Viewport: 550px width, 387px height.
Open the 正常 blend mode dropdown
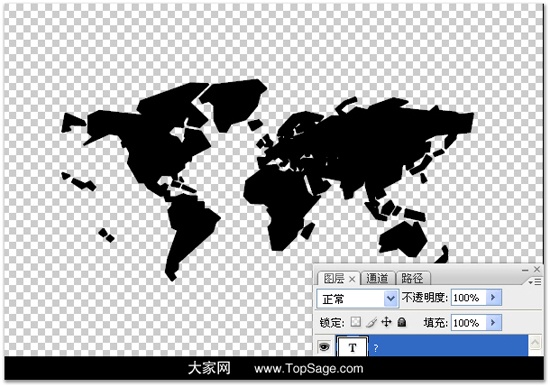pyautogui.click(x=357, y=299)
